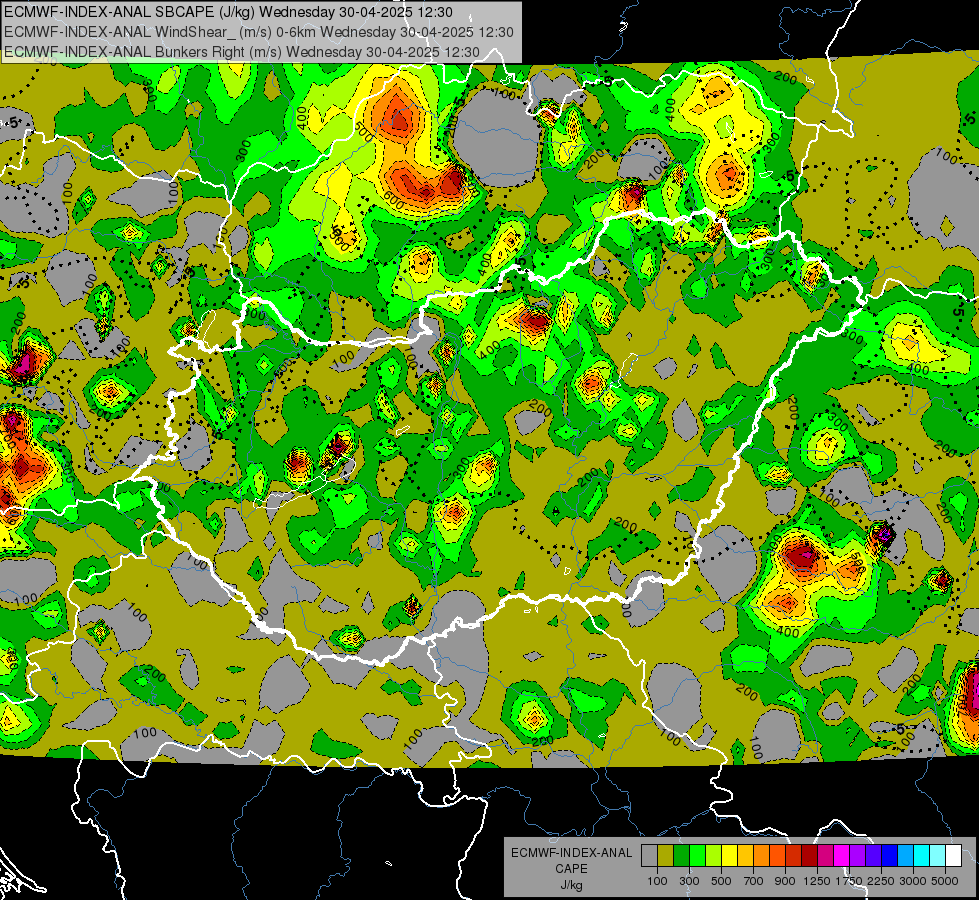Select the gray legend swatch below 100
This screenshot has width=979, height=900.
(x=649, y=856)
